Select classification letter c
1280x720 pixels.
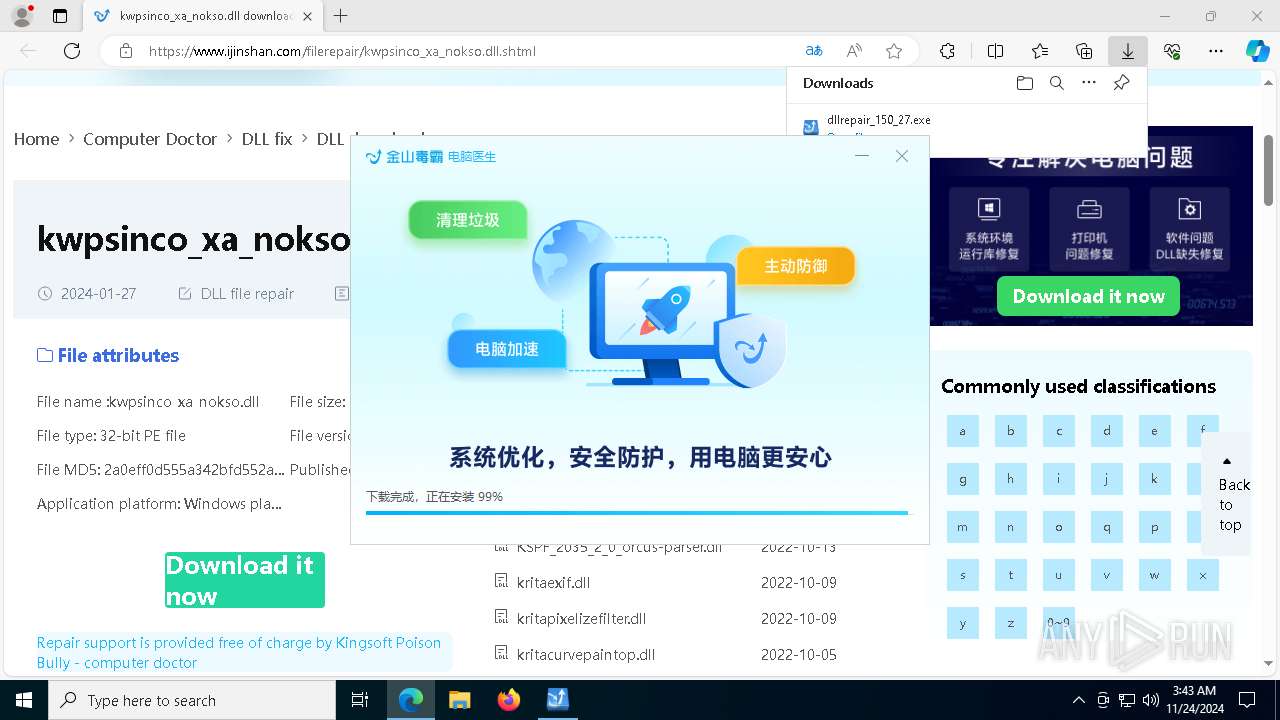coord(1059,431)
